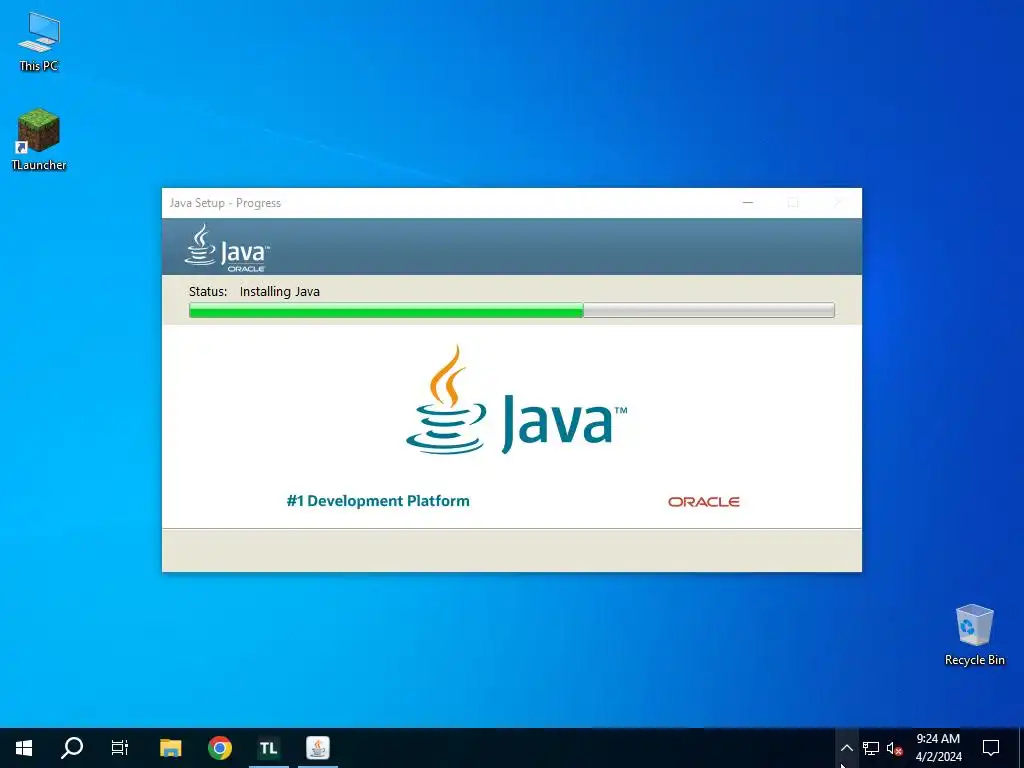This screenshot has width=1024, height=768.
Task: Click the red ORACLE logo text
Action: [704, 502]
